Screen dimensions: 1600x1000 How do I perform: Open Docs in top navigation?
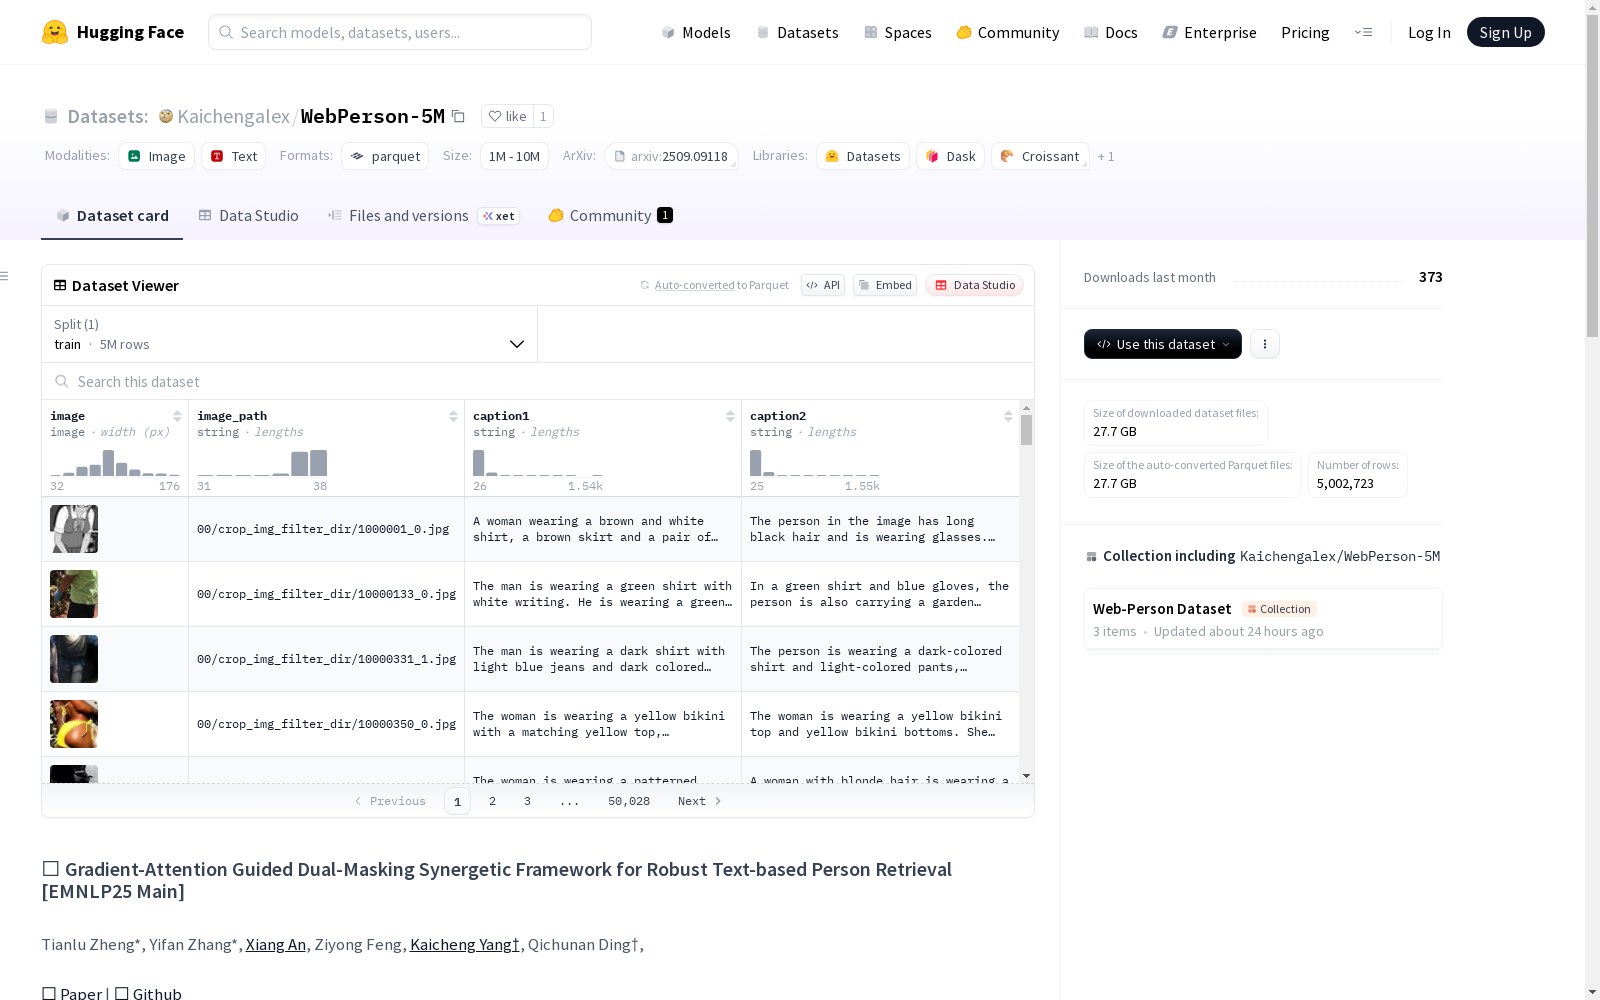[x=1111, y=32]
